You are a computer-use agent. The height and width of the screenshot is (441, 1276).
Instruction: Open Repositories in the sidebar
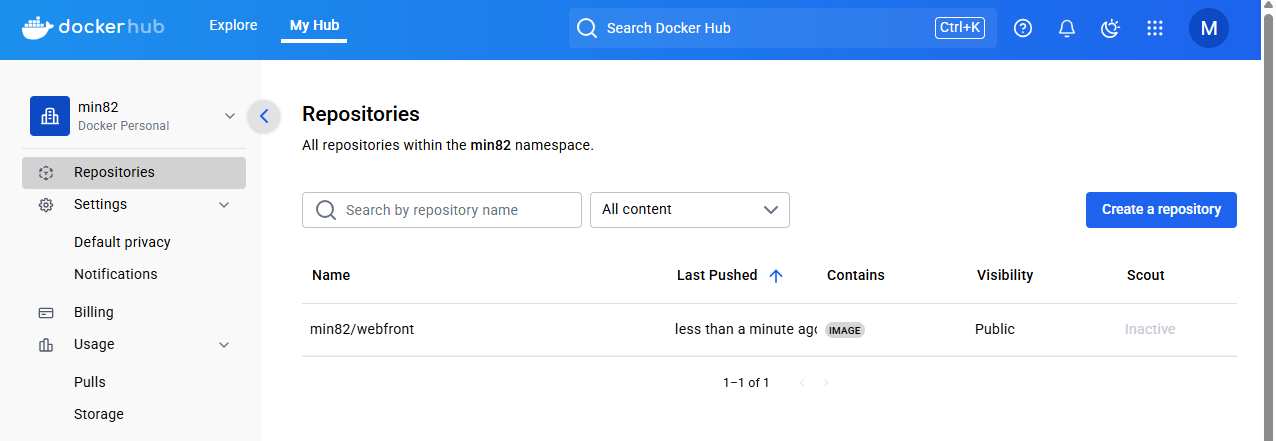[x=134, y=172]
